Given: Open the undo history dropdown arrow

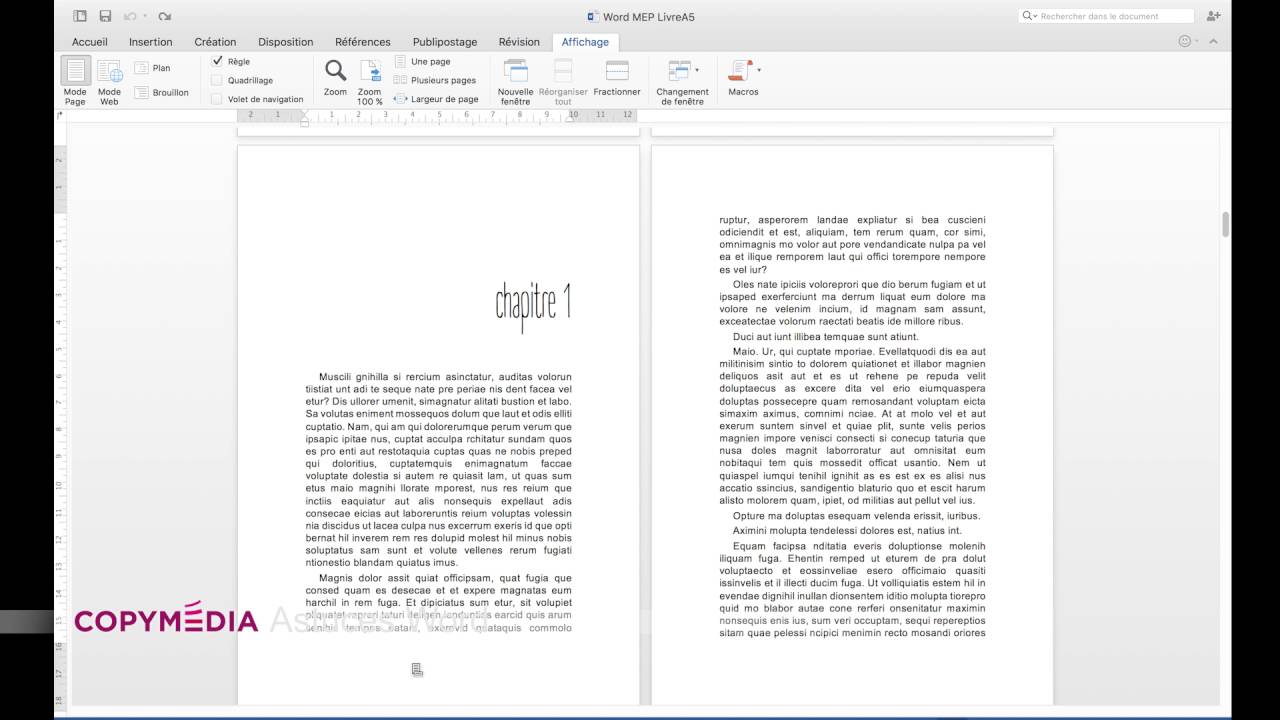Looking at the screenshot, I should point(145,16).
